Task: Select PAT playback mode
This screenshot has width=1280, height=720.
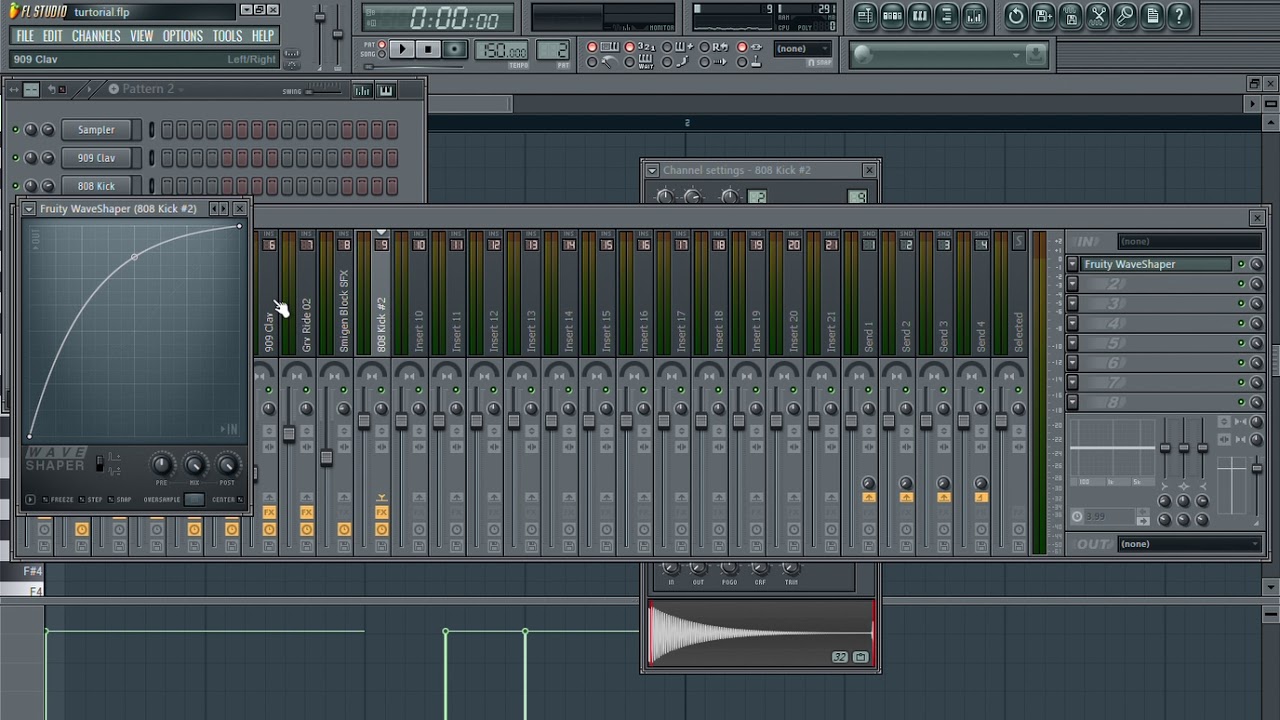Action: 383,44
